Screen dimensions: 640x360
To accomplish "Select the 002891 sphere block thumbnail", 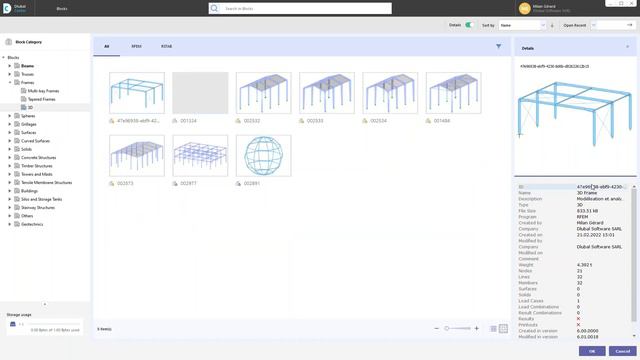I will (263, 156).
